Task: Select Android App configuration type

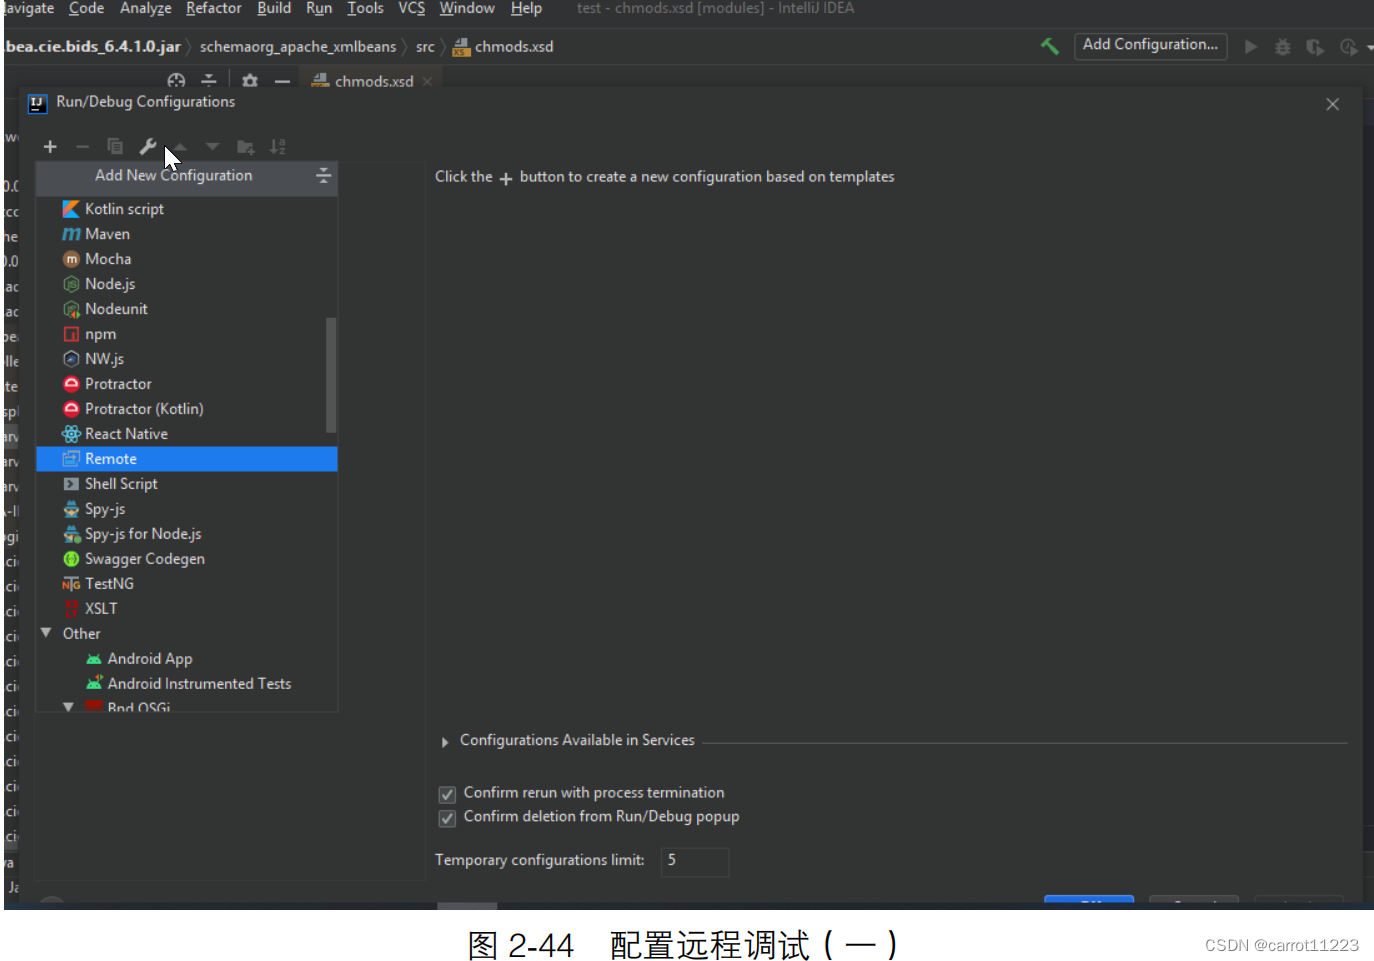Action: pos(187,659)
